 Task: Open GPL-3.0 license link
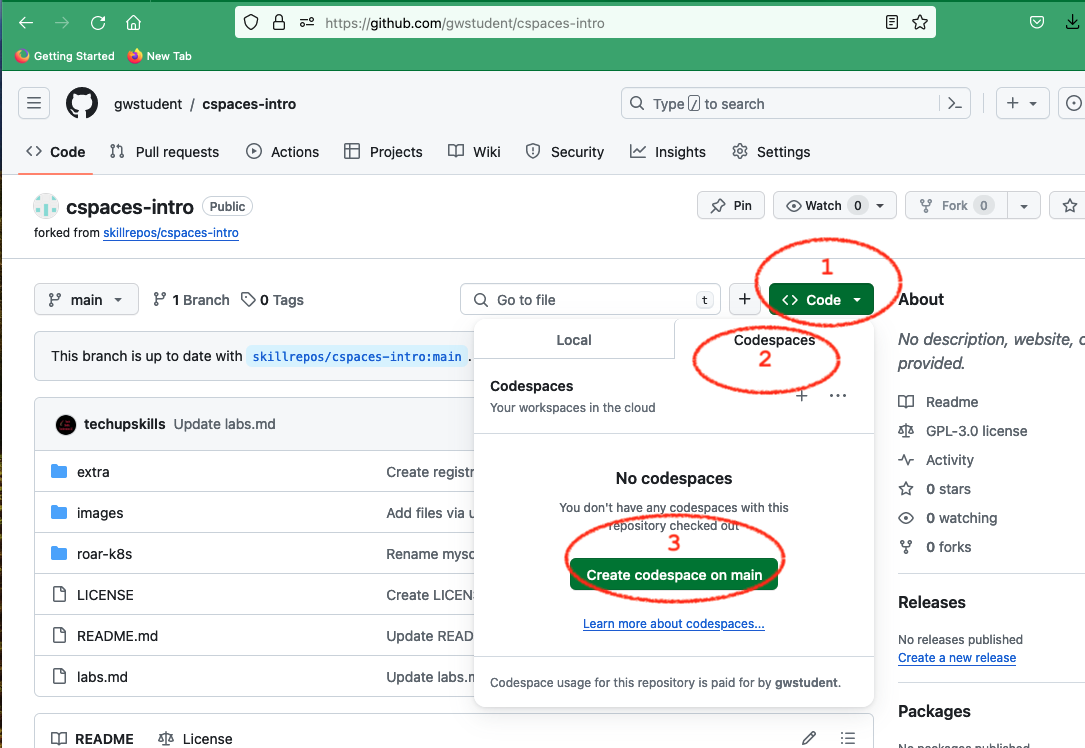tap(963, 431)
